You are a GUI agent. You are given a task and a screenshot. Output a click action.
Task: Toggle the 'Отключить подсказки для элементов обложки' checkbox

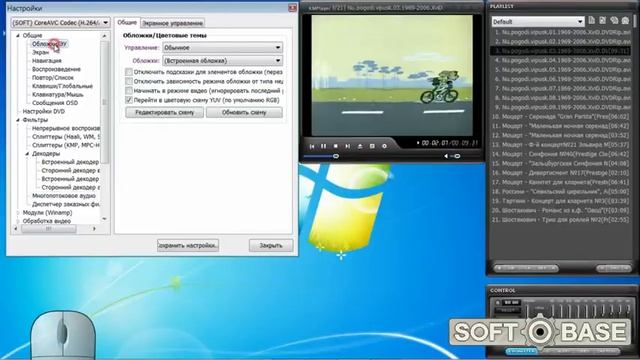(129, 72)
